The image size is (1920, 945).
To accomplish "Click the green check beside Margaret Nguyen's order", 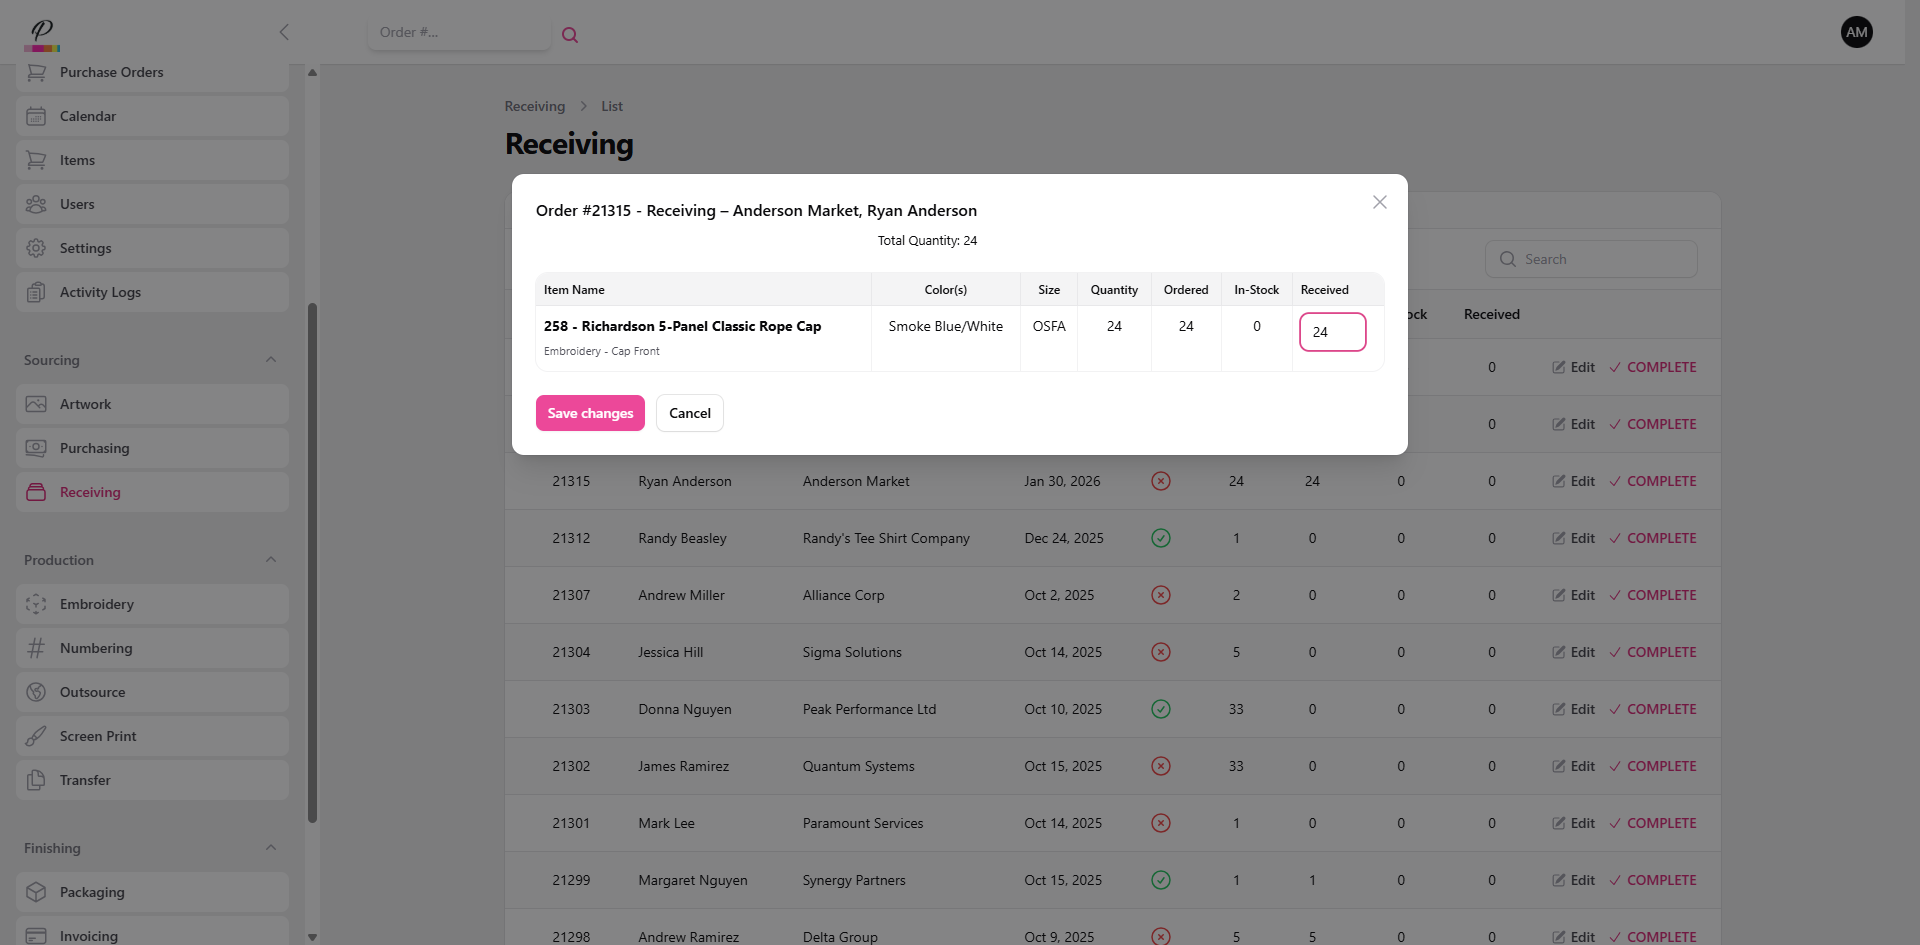I will tap(1161, 880).
